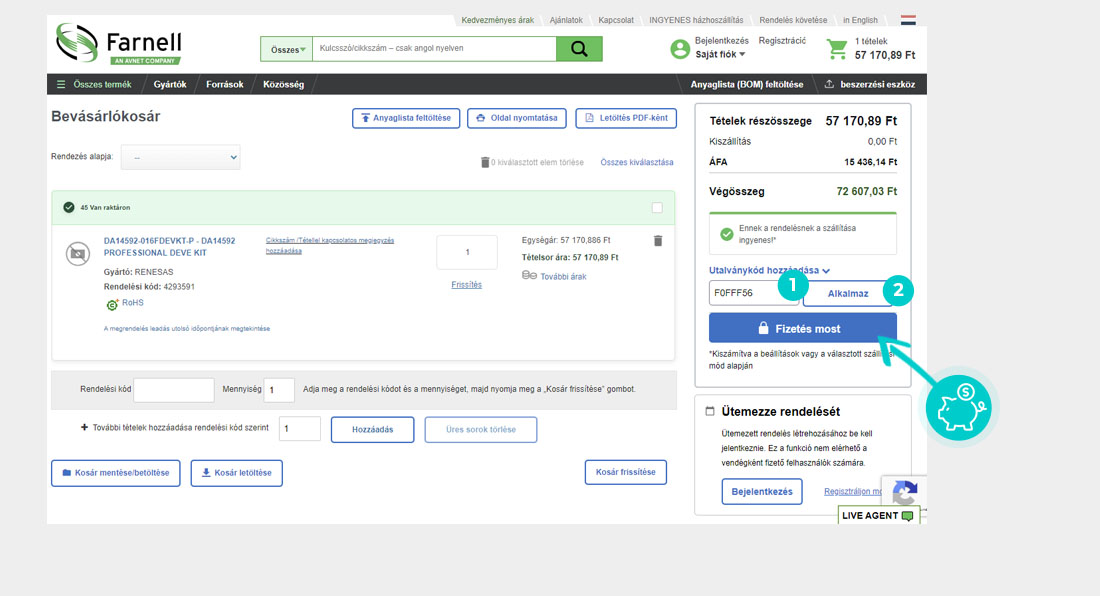Click the További árak link
The height and width of the screenshot is (596, 1100).
tap(563, 276)
